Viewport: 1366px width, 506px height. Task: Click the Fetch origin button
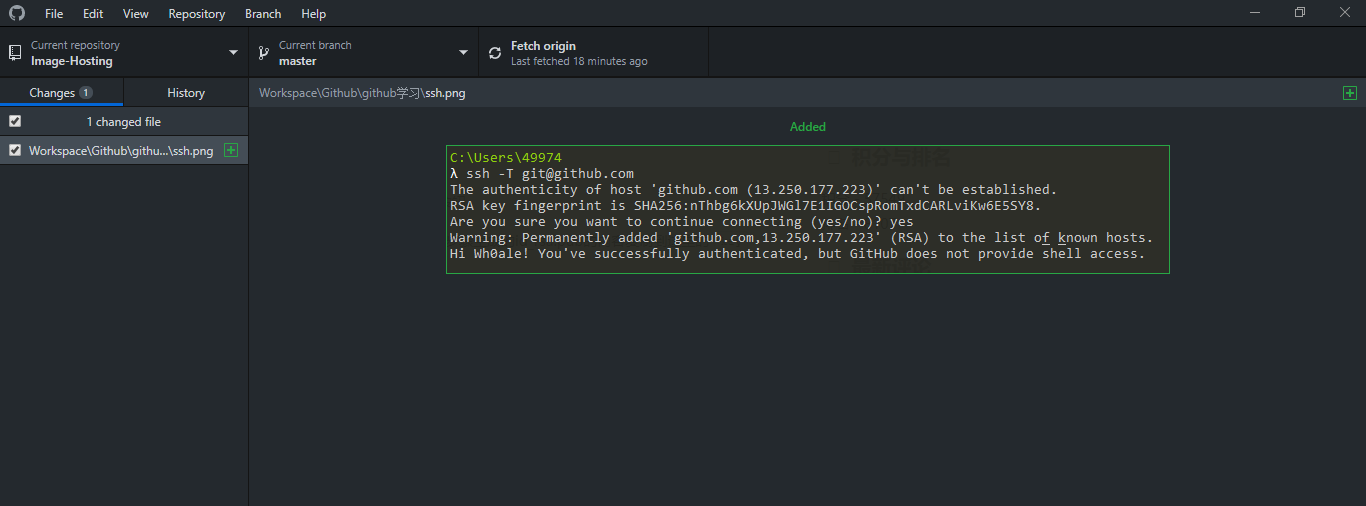point(594,53)
